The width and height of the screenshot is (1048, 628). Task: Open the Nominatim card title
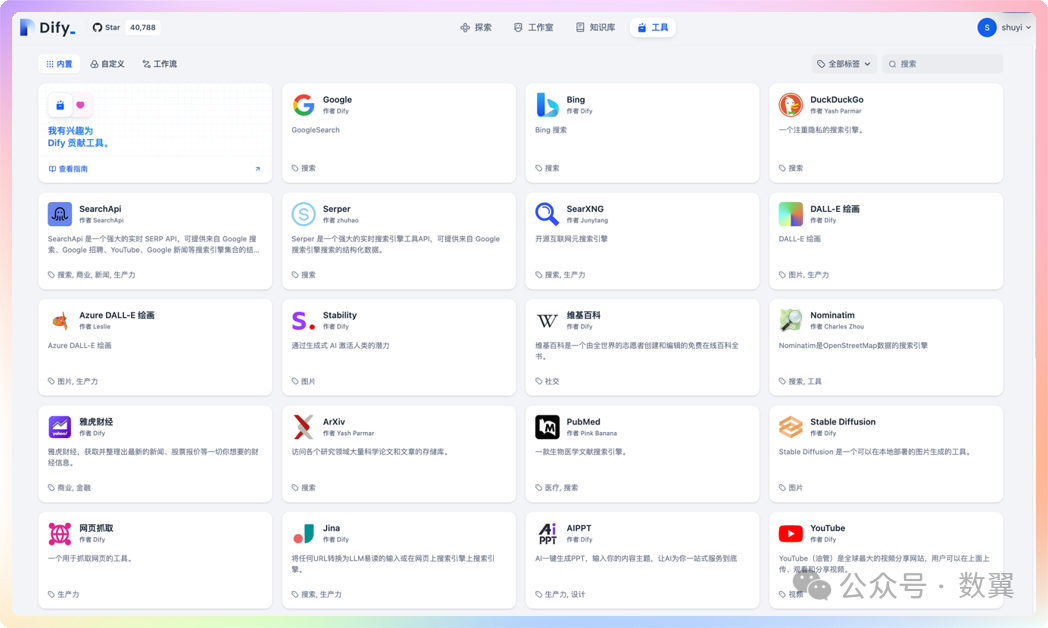click(x=832, y=315)
